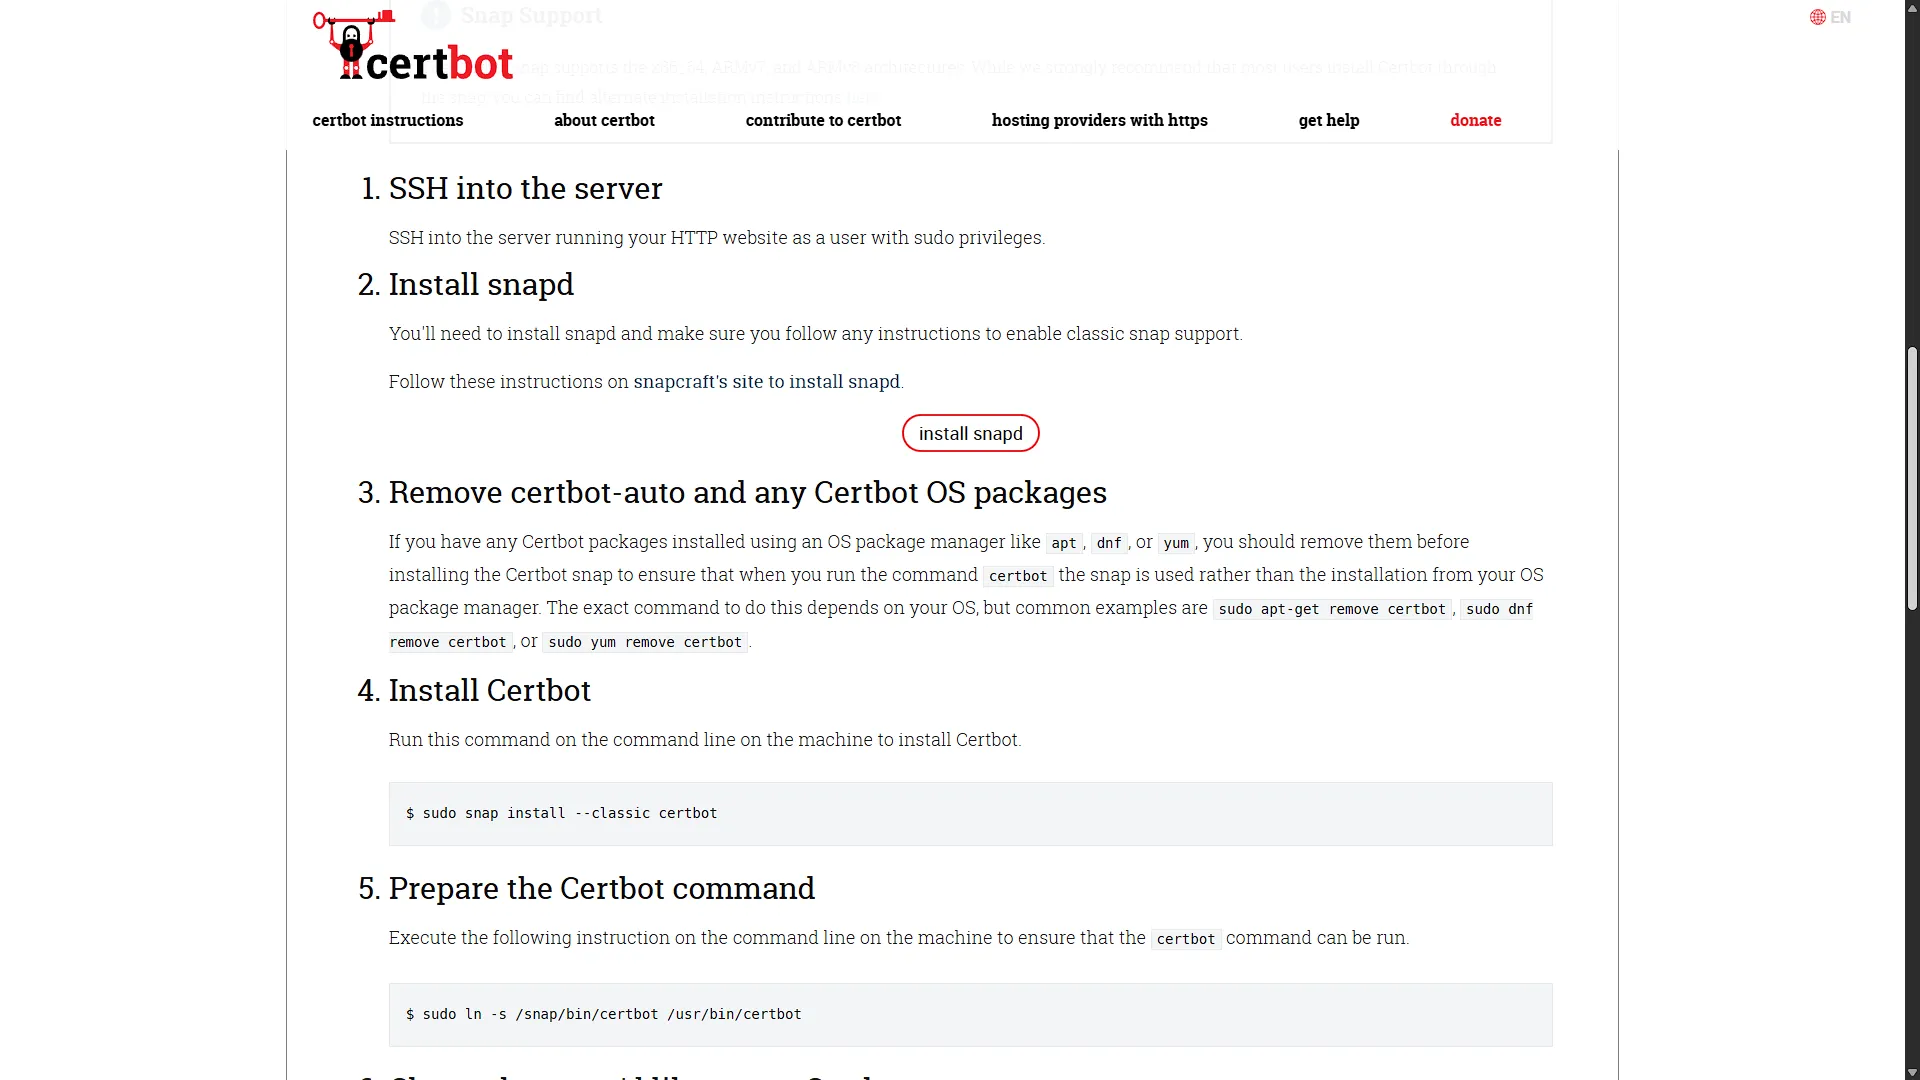Click the page's vertical scrollbar thumb
Screen dimensions: 1920x1080
pos(1912,480)
